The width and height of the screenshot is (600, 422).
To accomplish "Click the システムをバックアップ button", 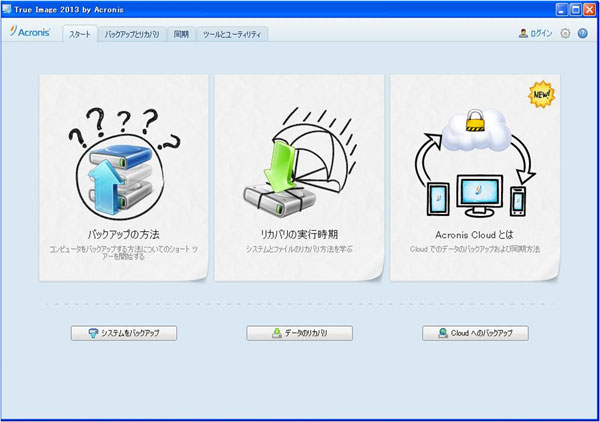I will pyautogui.click(x=124, y=333).
